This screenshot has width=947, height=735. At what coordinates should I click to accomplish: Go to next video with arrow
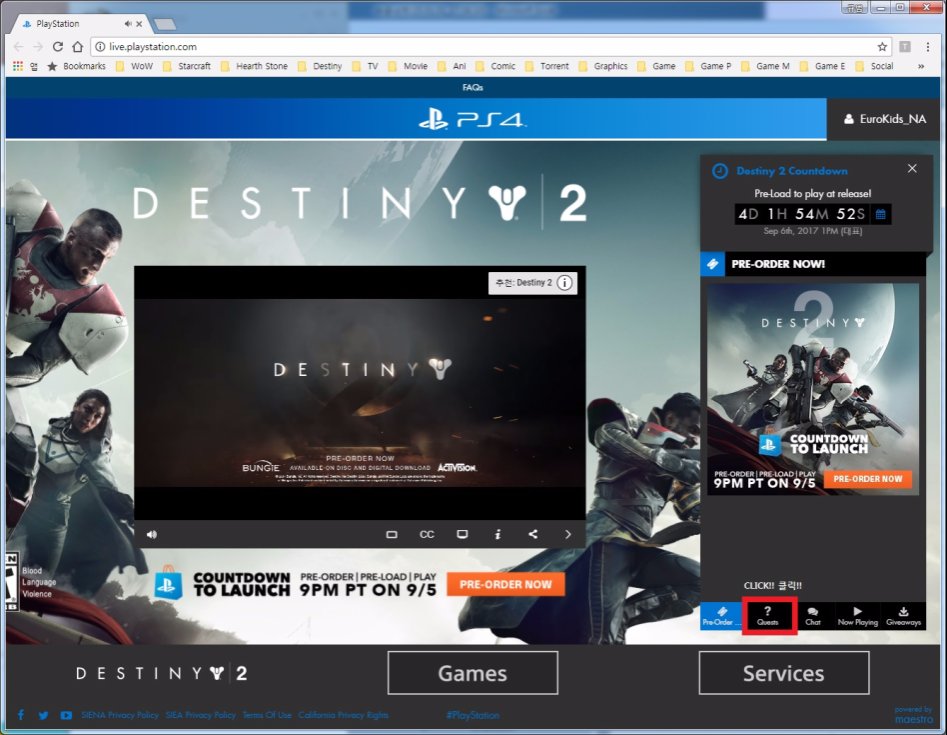[x=568, y=534]
